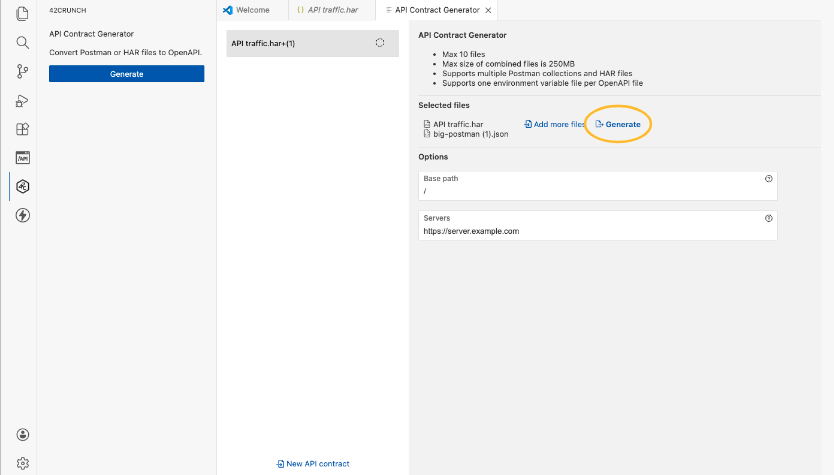Close the API Contract Generator tab

point(488,10)
